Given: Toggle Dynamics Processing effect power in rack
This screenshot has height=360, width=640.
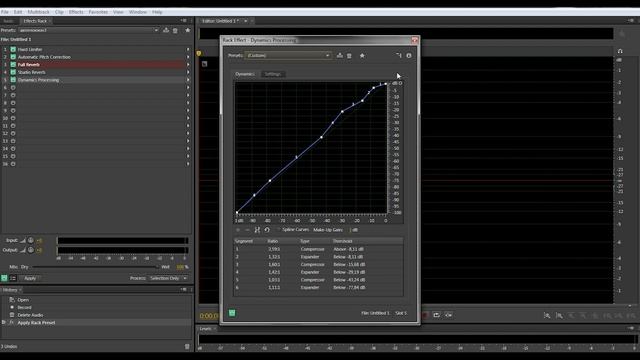Looking at the screenshot, I should point(13,80).
